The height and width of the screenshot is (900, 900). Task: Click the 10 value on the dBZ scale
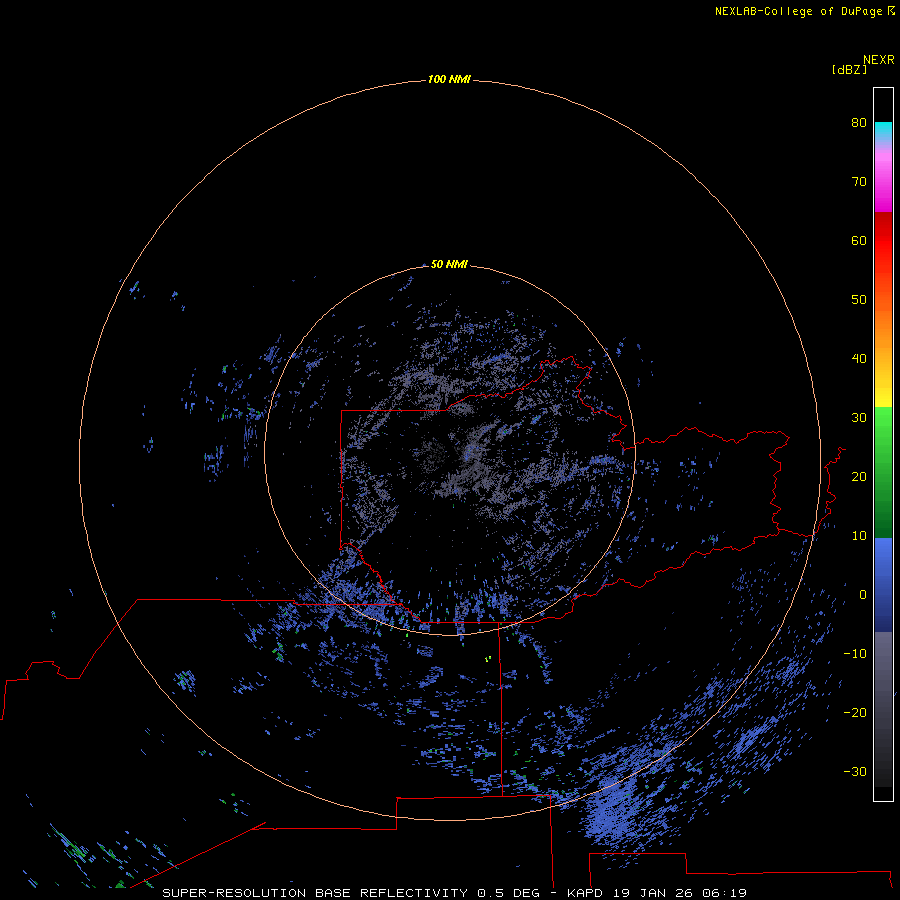[859, 536]
